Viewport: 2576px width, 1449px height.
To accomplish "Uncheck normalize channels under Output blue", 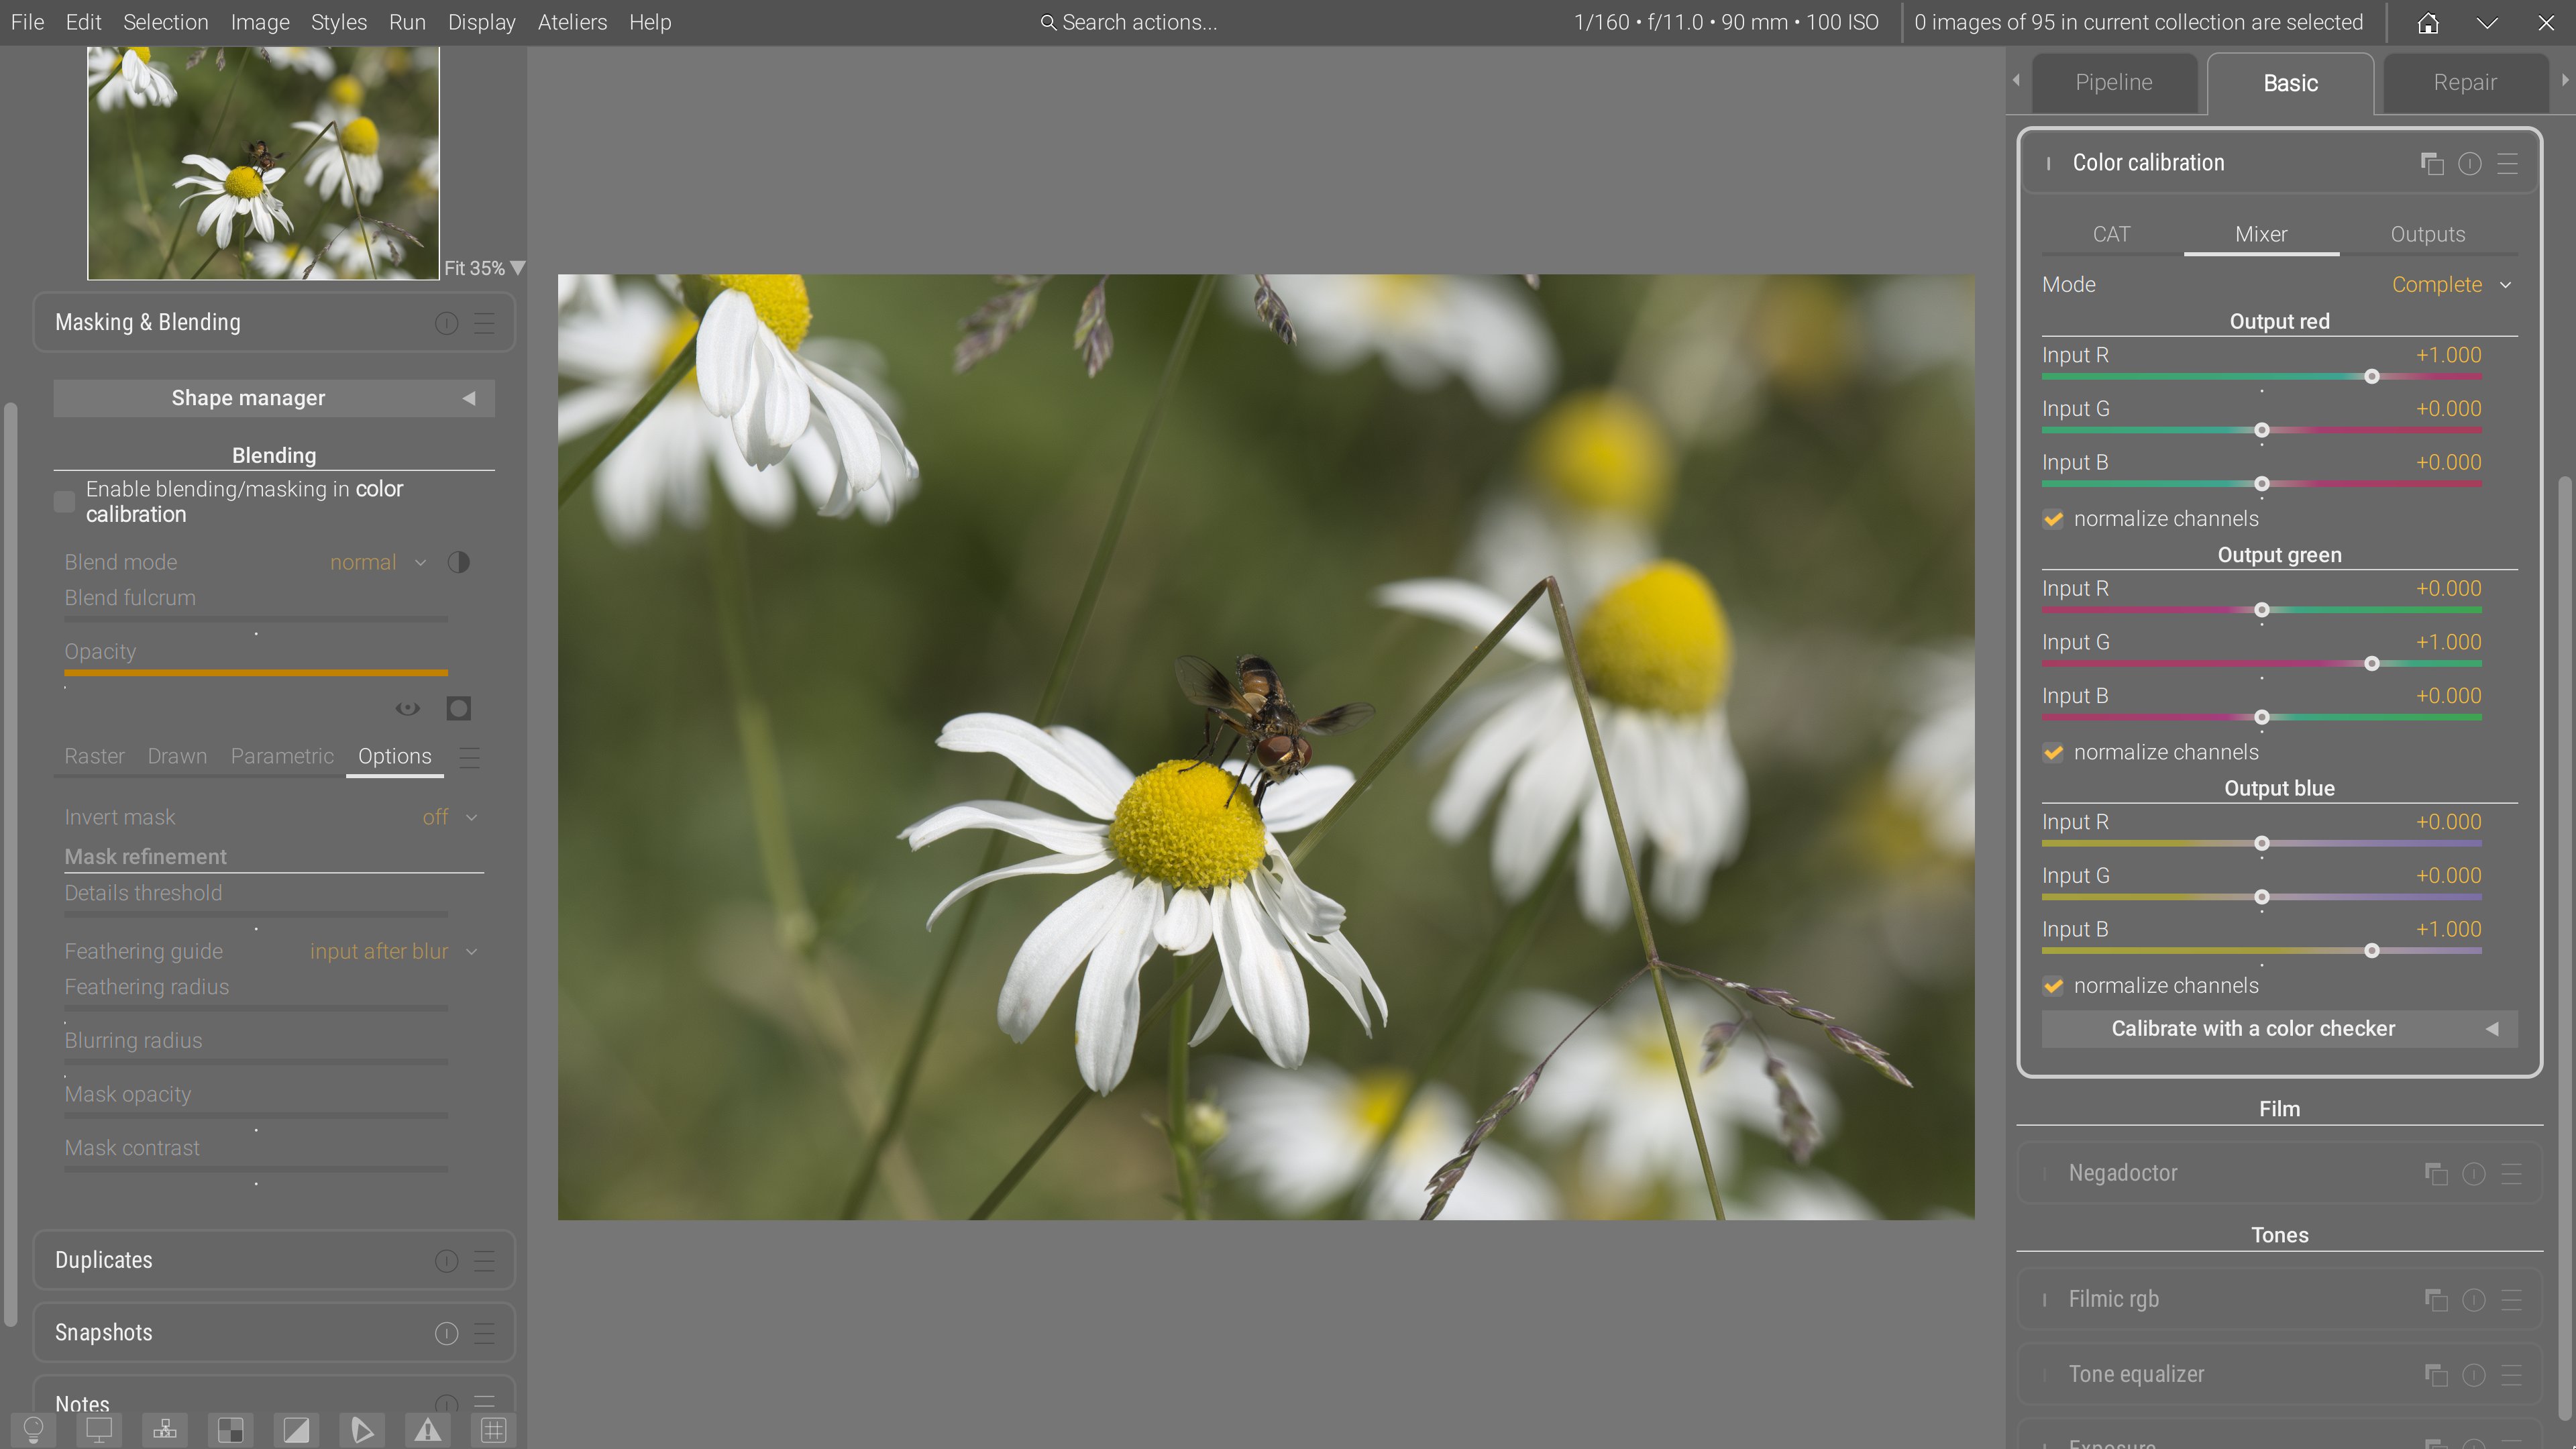I will tap(2053, 986).
